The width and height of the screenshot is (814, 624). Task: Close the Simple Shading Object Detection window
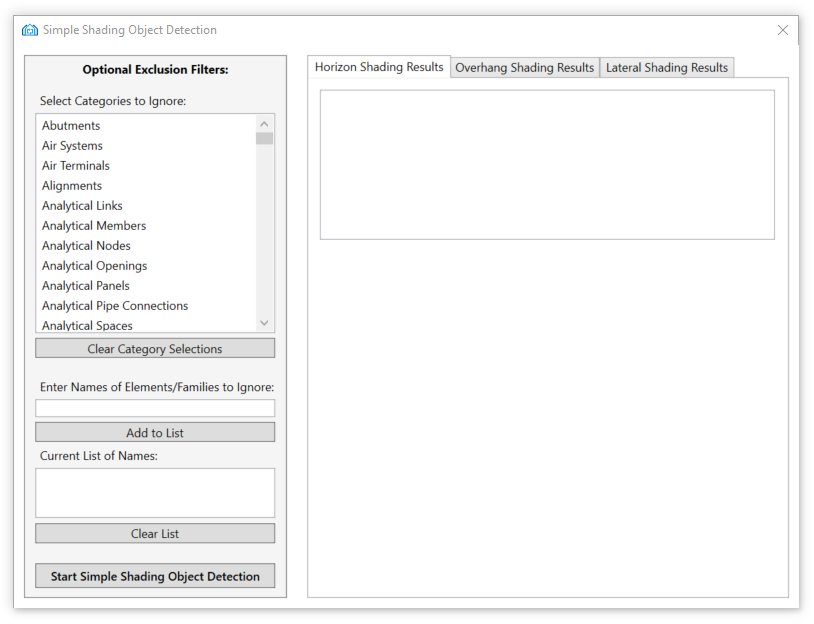(783, 30)
